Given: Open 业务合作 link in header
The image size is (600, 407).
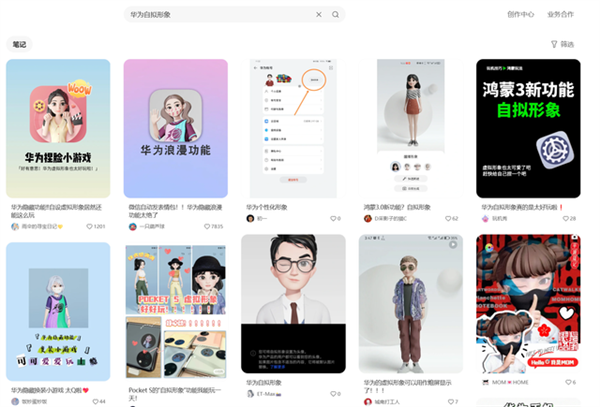Looking at the screenshot, I should coord(560,15).
